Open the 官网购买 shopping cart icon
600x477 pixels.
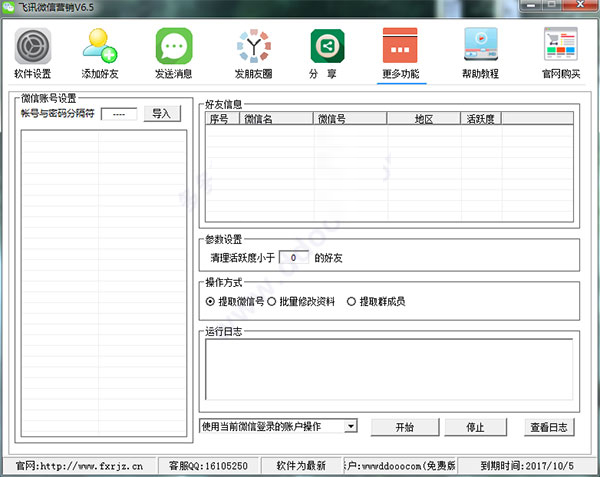tap(561, 44)
